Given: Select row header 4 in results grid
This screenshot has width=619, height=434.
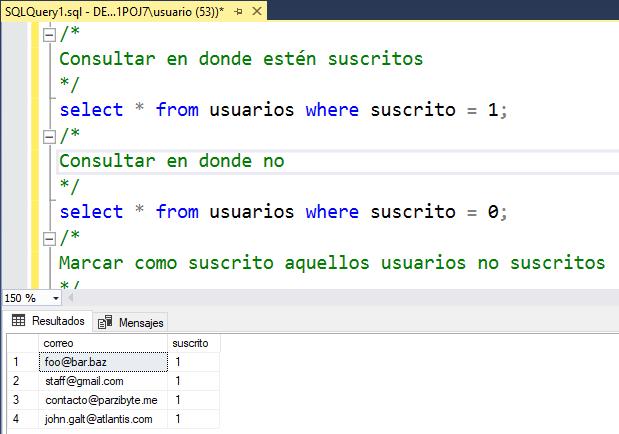Looking at the screenshot, I should (23, 419).
